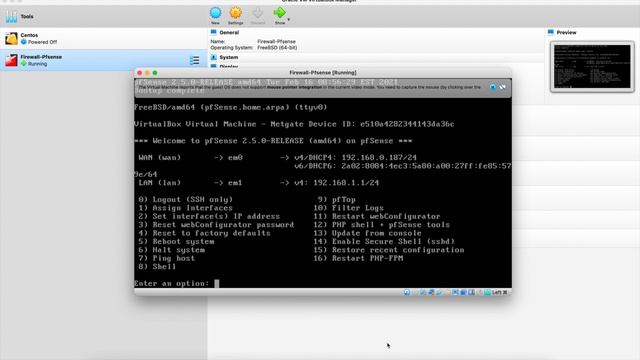Screen dimensions: 640x360
Task: Click the '5) Reboot system' console line
Action: point(176,241)
